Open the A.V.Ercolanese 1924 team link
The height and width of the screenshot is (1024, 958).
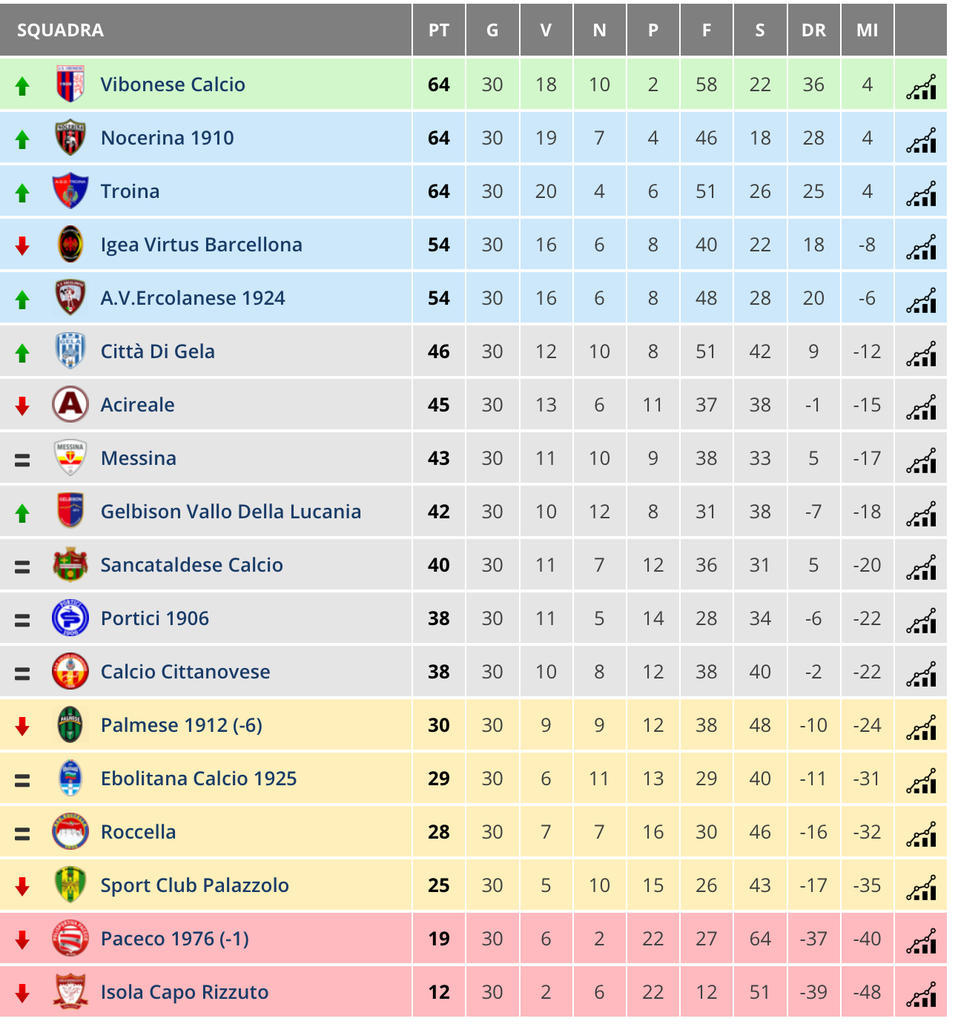193,298
